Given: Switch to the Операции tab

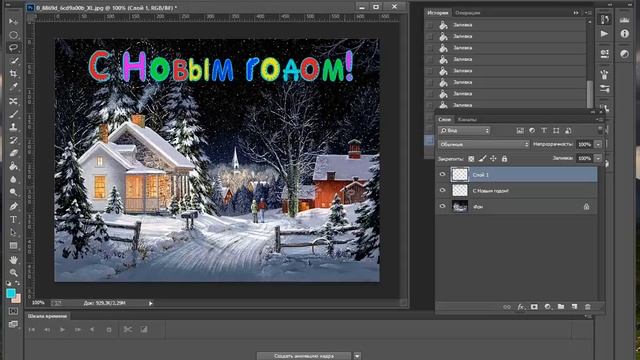Looking at the screenshot, I should tap(467, 13).
